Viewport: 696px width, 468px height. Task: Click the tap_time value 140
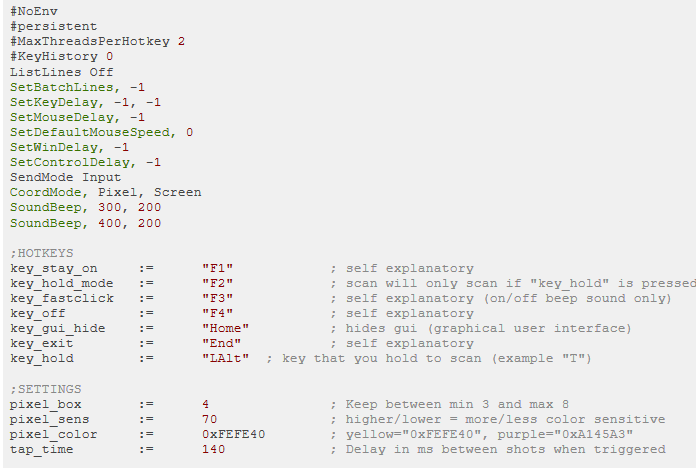coord(214,449)
